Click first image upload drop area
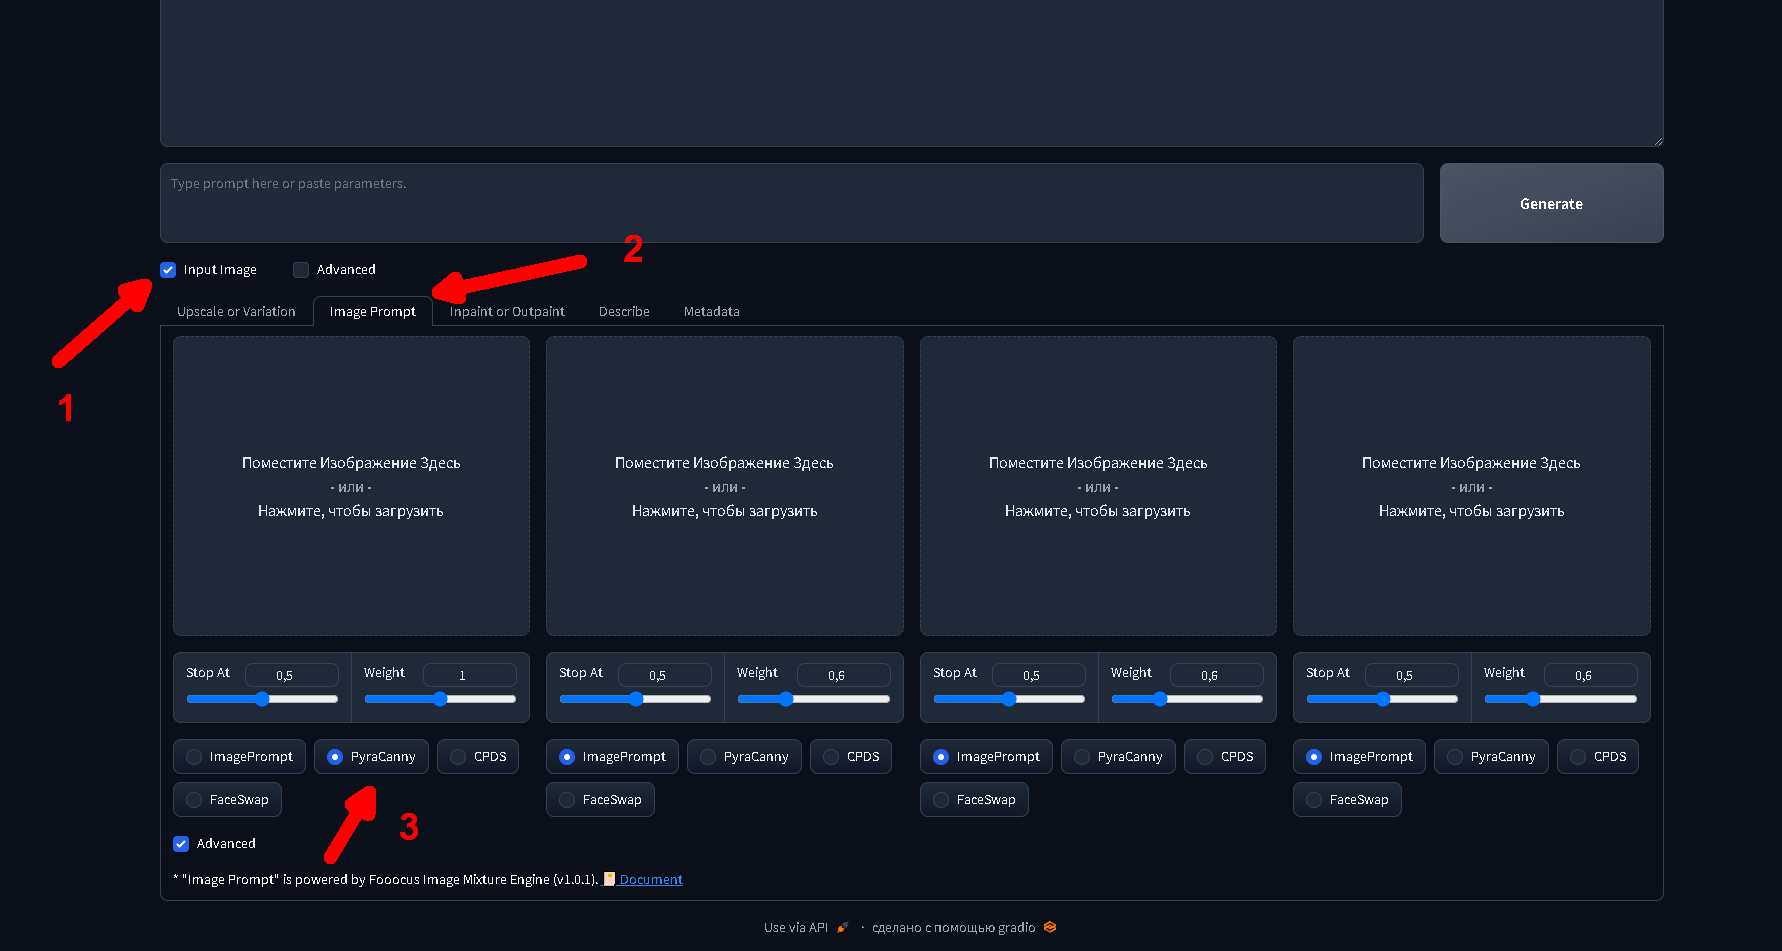 click(x=351, y=486)
